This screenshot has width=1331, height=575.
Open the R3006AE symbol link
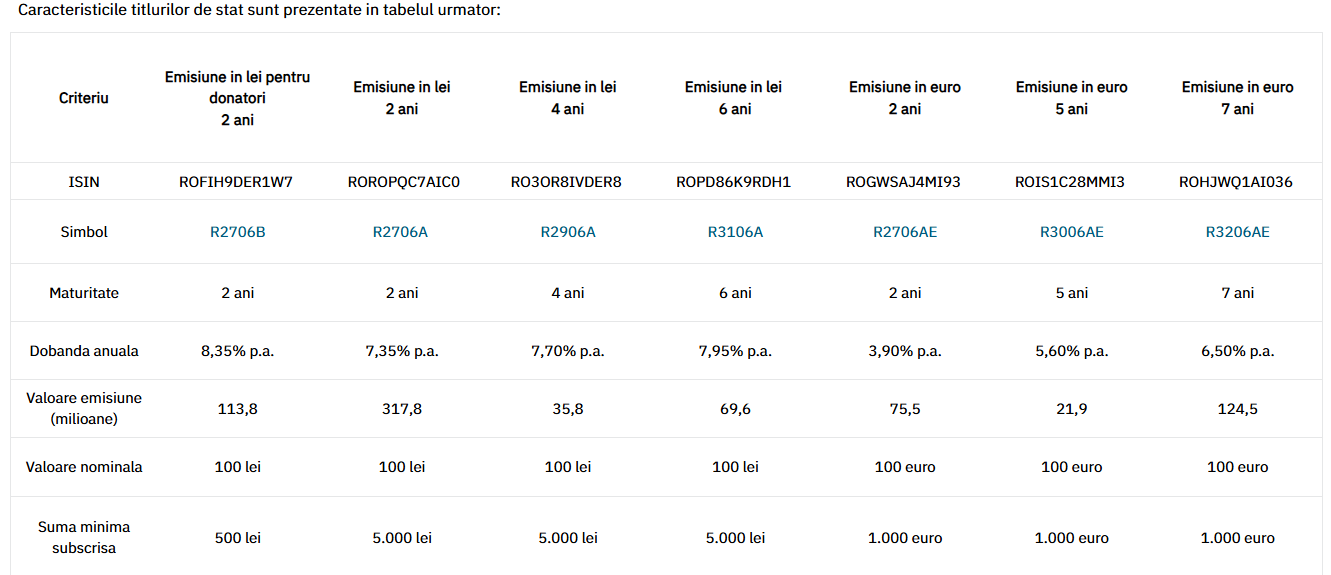click(x=1072, y=232)
